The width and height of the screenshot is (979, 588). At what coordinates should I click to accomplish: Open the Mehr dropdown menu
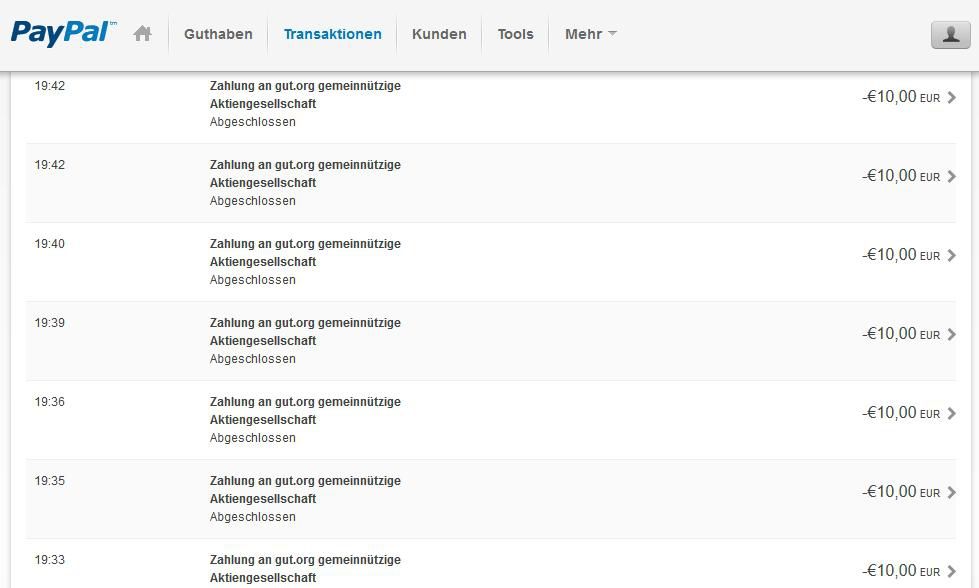[591, 34]
